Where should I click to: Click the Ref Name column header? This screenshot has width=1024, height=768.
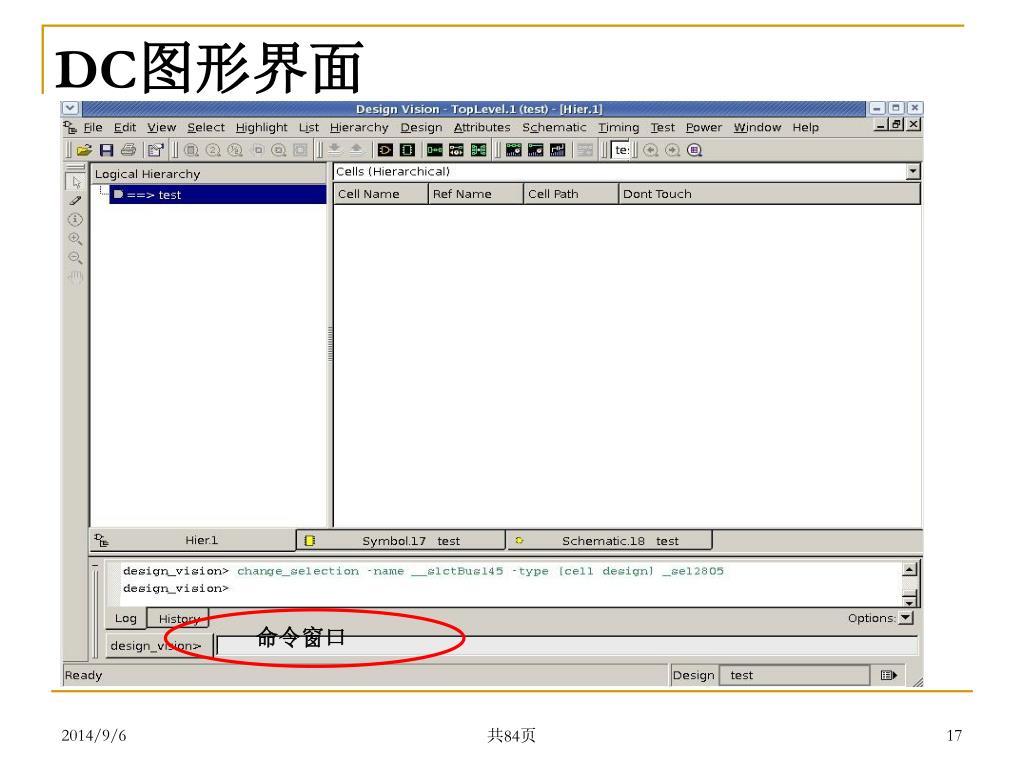click(475, 194)
